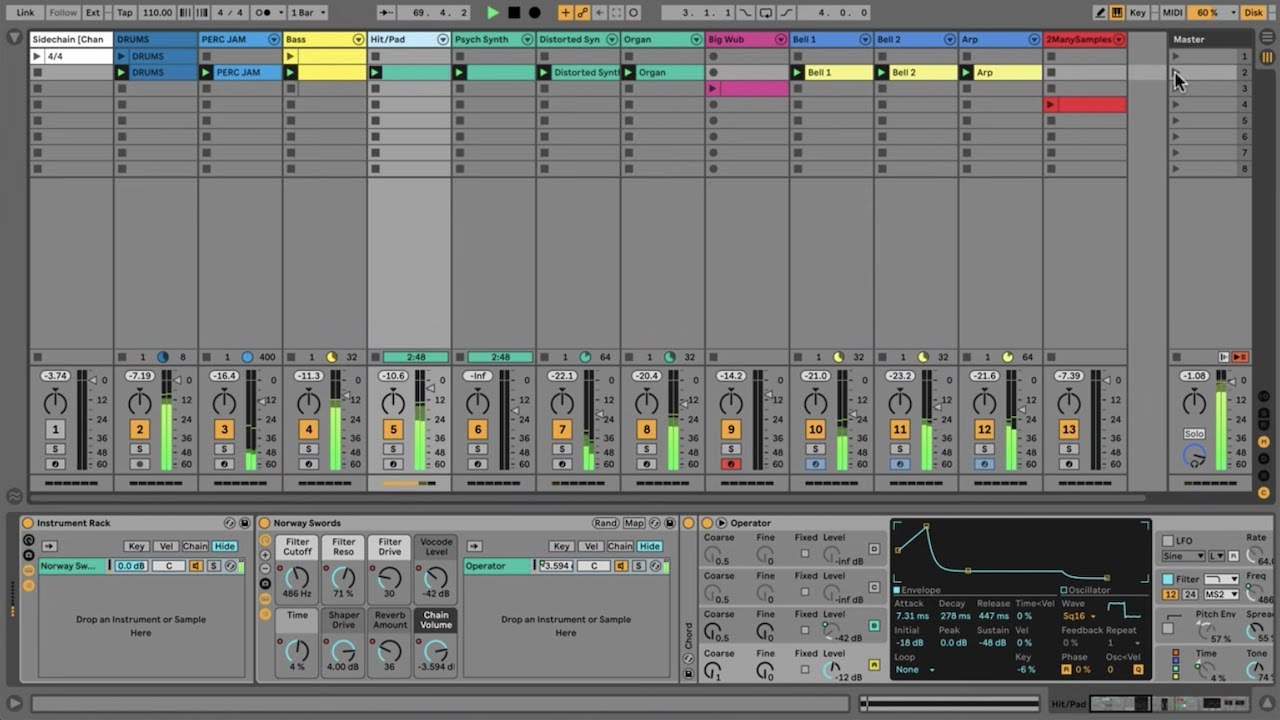Screen dimensions: 1280x720
Task: Open the 1 Bar quantization dropdown
Action: [308, 13]
